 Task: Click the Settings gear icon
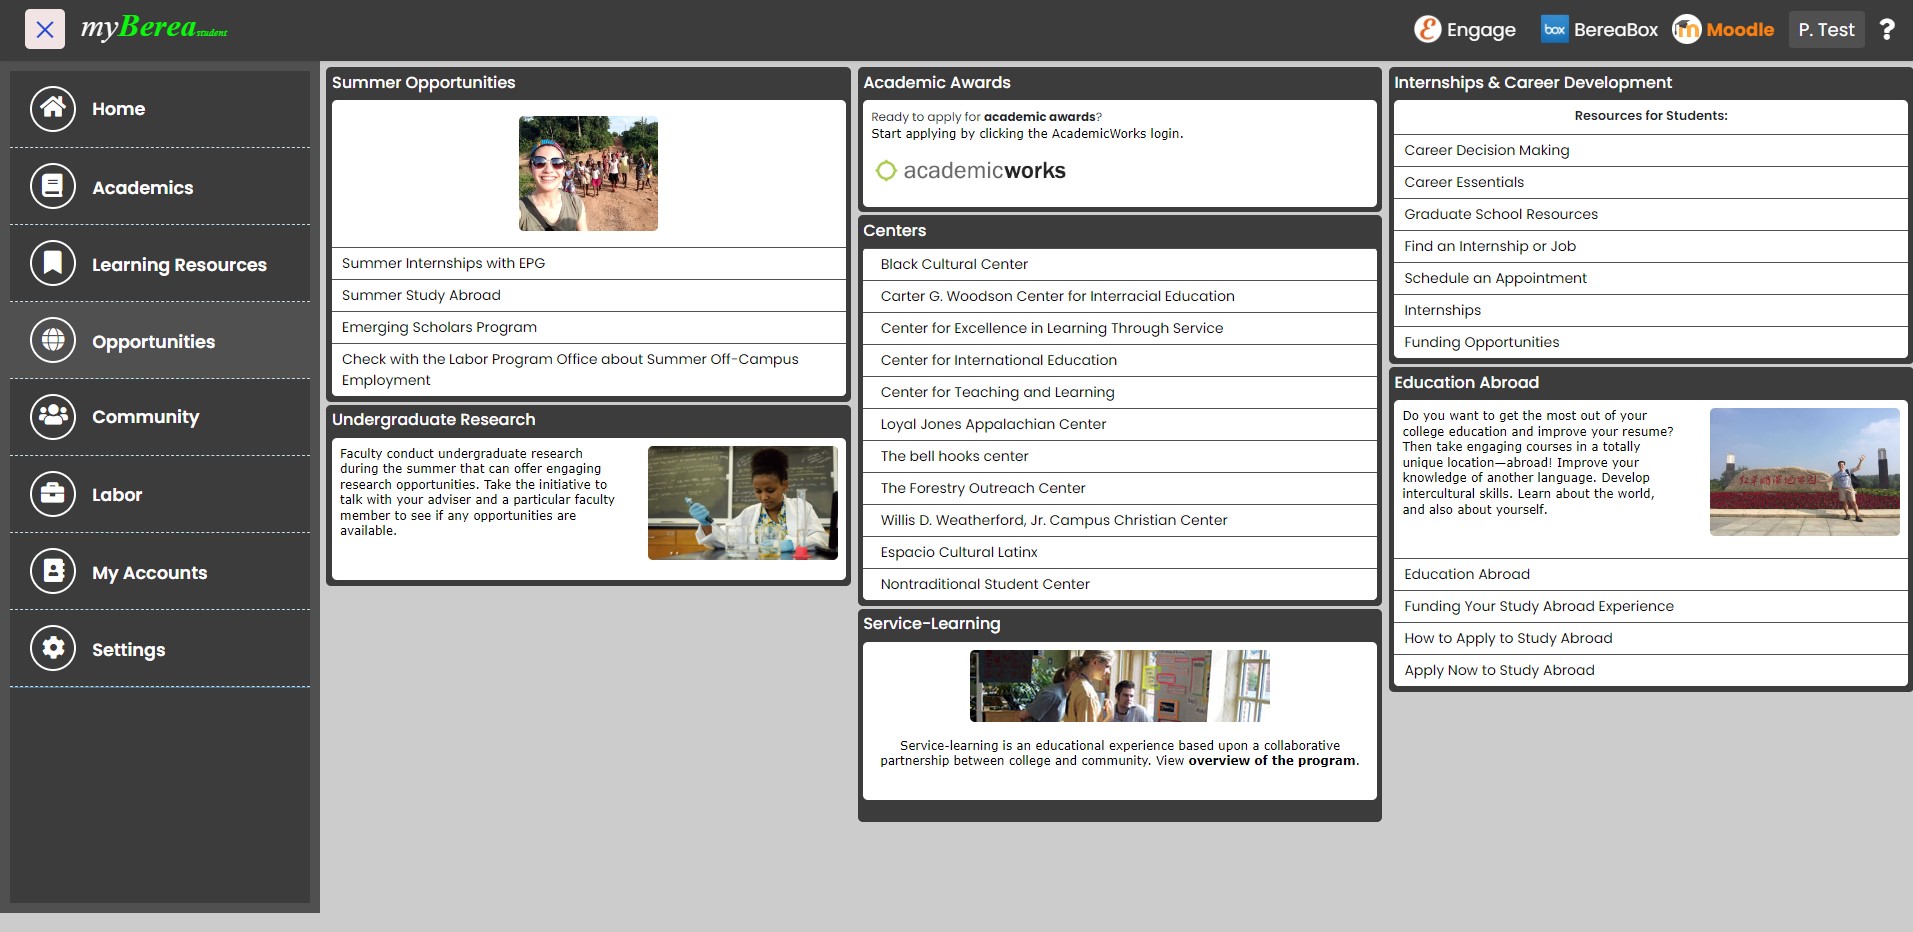[x=53, y=649]
